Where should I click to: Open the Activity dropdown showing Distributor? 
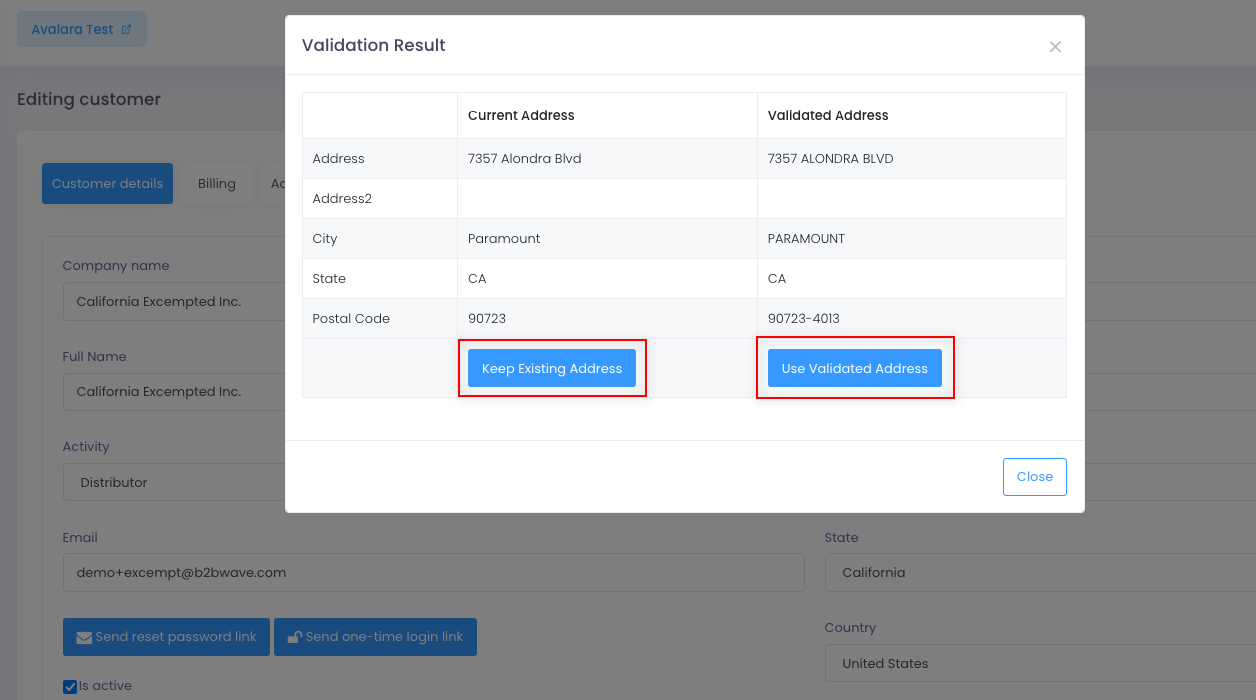pyautogui.click(x=170, y=482)
